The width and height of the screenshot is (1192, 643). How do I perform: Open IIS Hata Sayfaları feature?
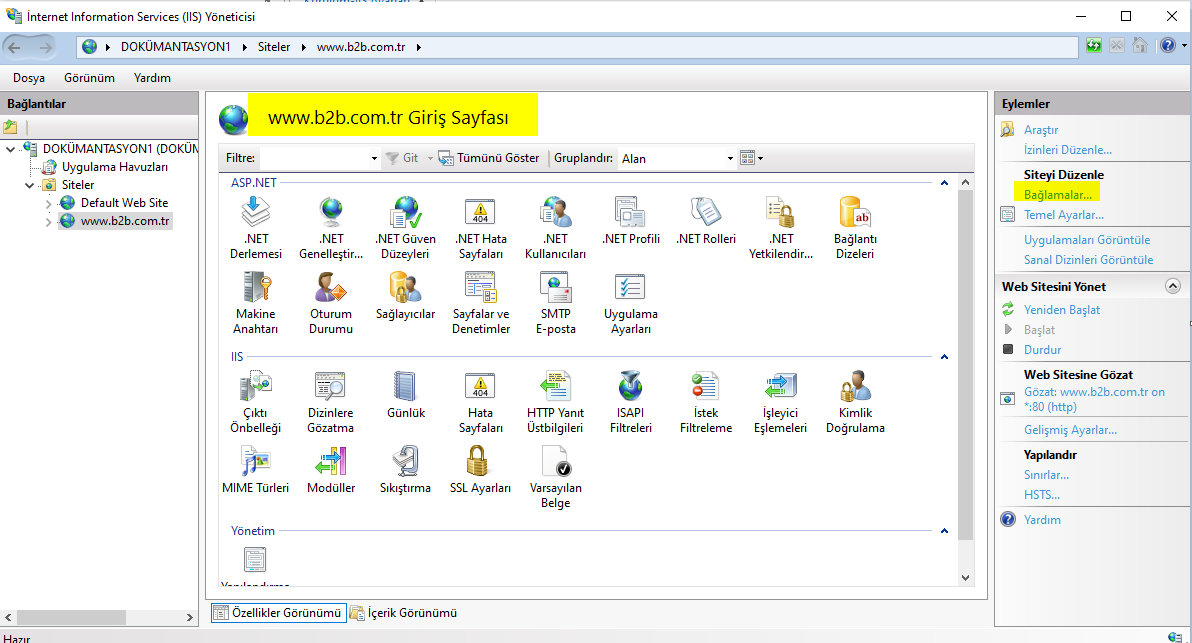click(480, 401)
